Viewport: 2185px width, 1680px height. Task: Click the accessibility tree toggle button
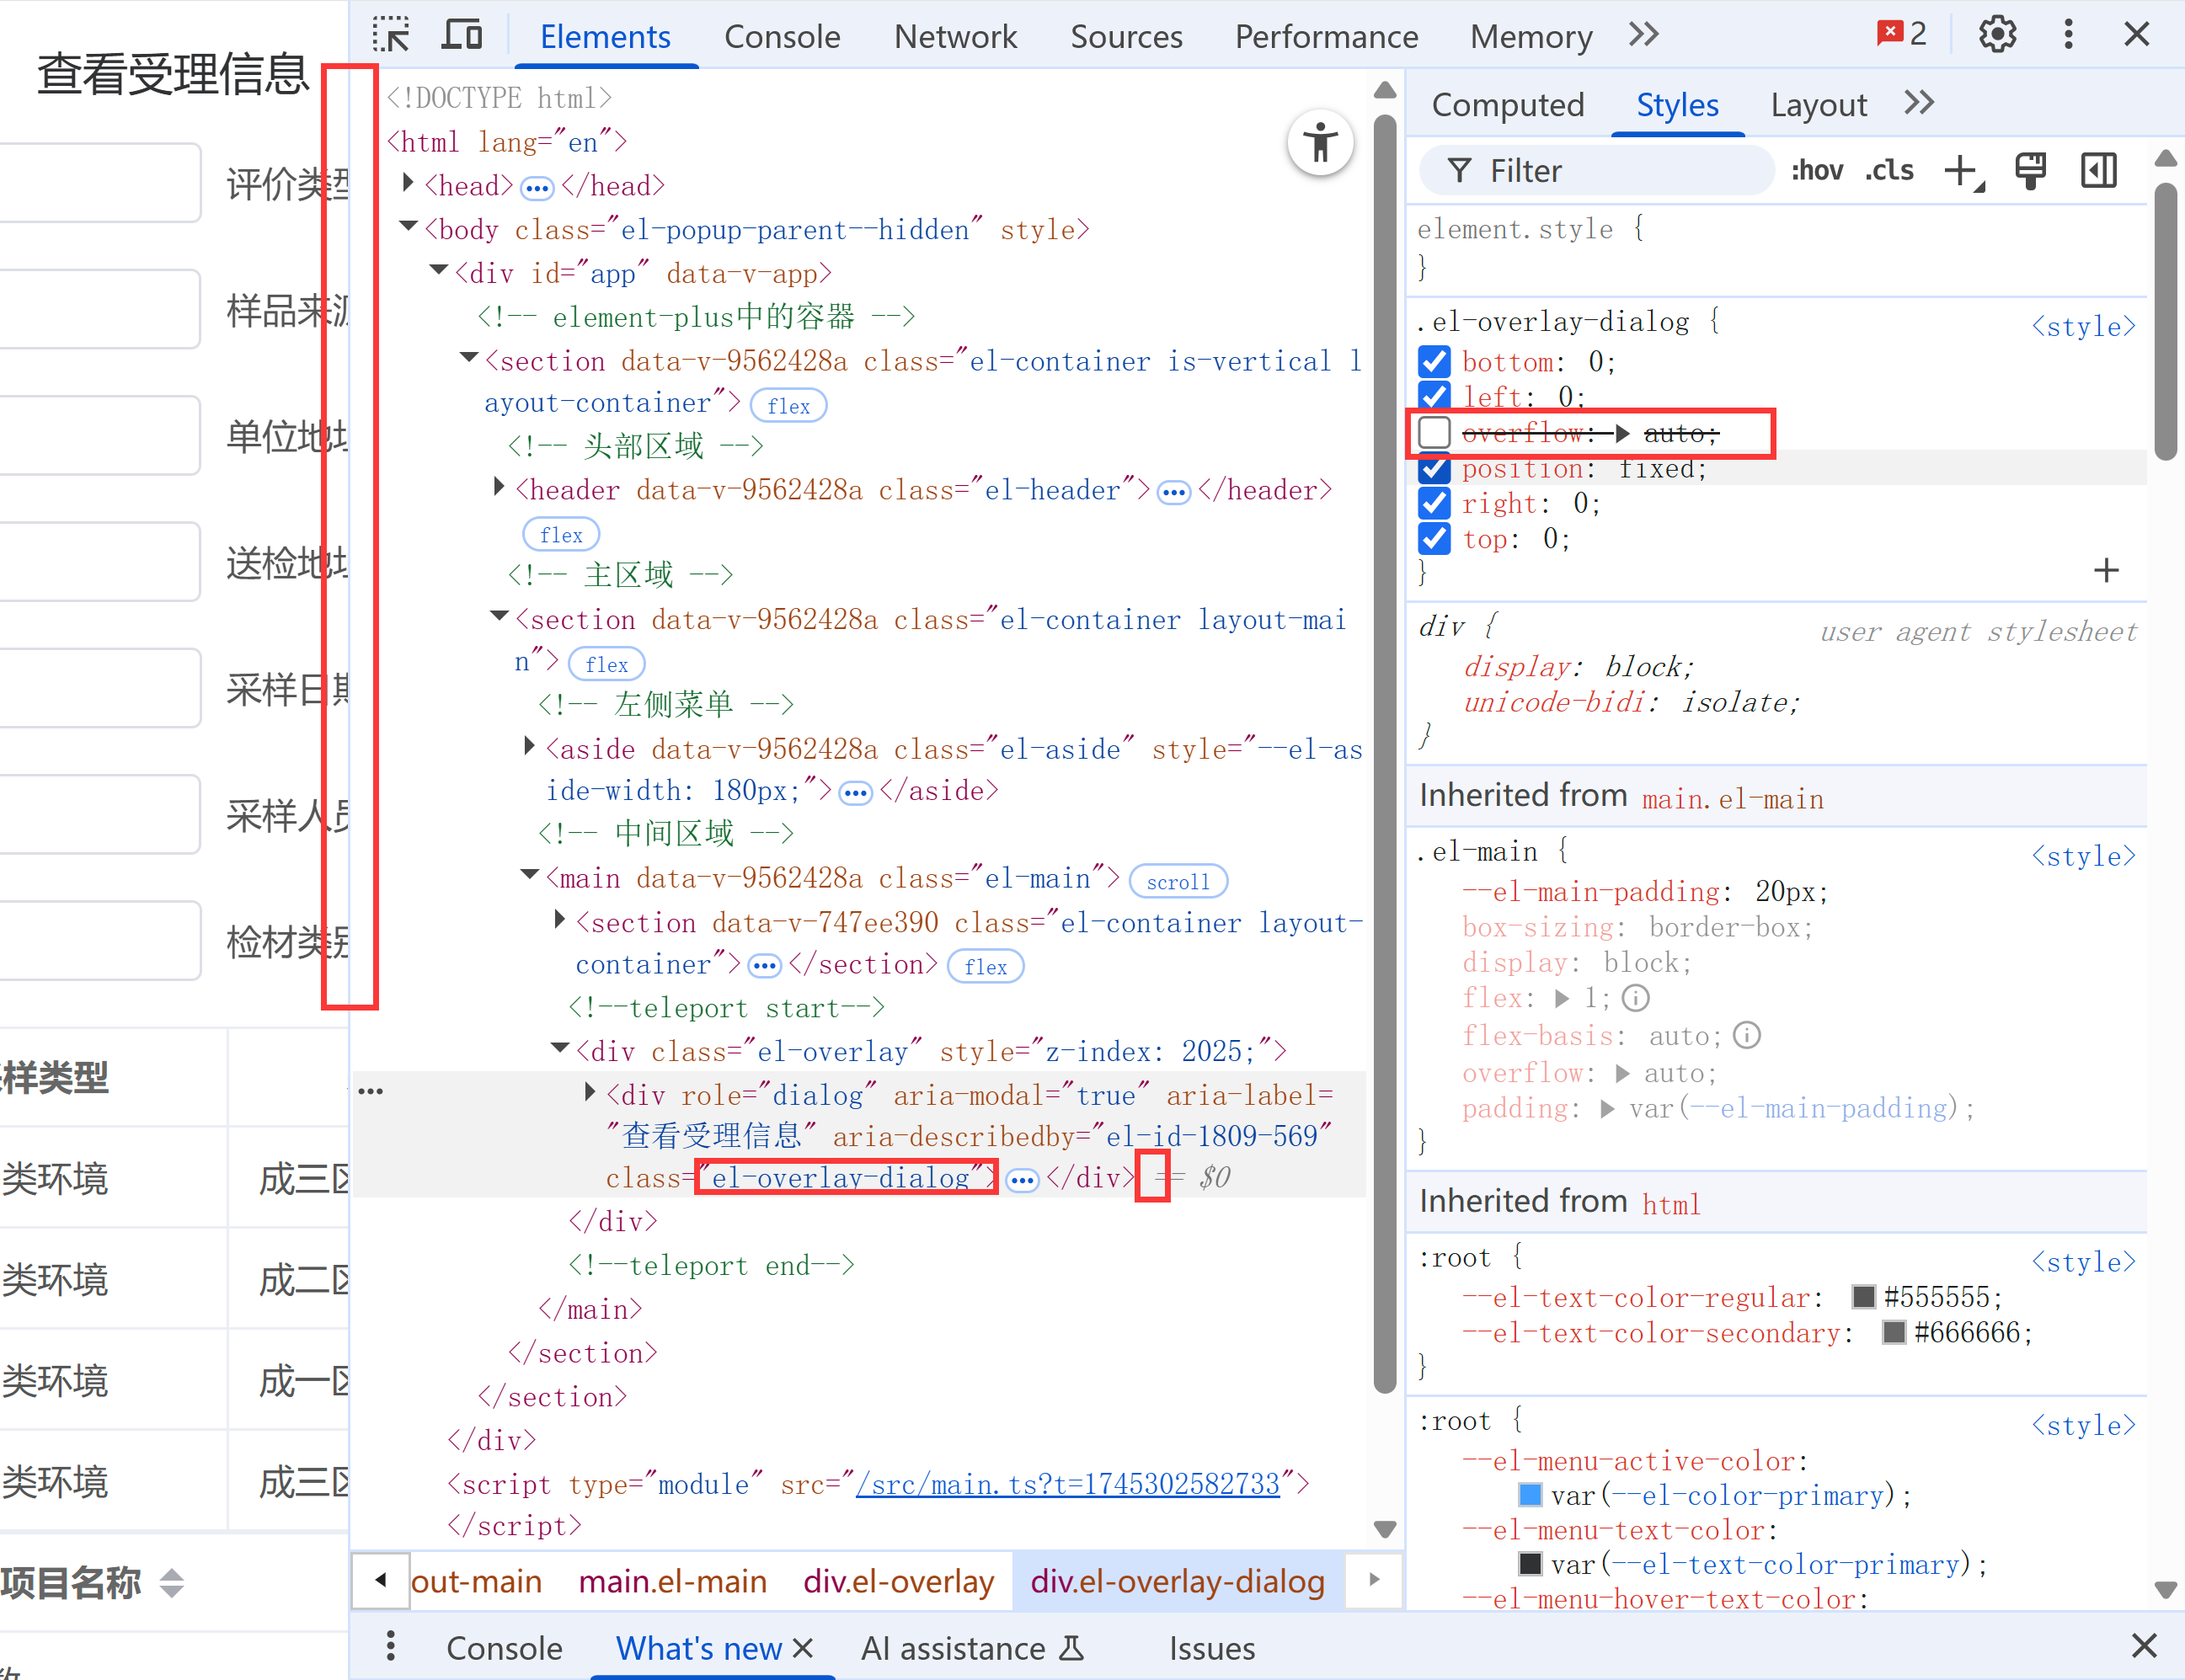[x=1320, y=143]
